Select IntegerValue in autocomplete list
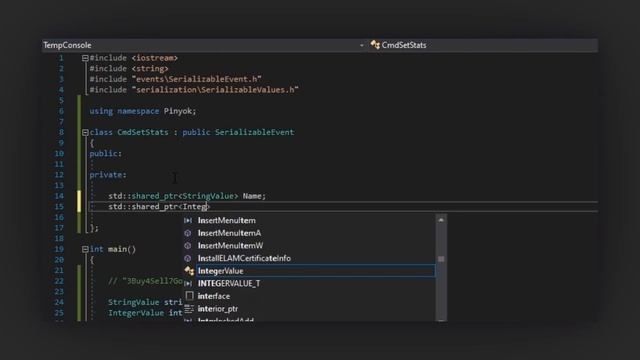 click(316, 271)
